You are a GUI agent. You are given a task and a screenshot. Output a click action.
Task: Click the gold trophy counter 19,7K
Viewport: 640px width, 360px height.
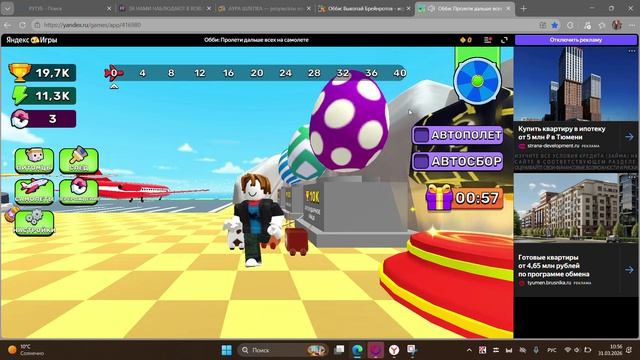click(42, 73)
